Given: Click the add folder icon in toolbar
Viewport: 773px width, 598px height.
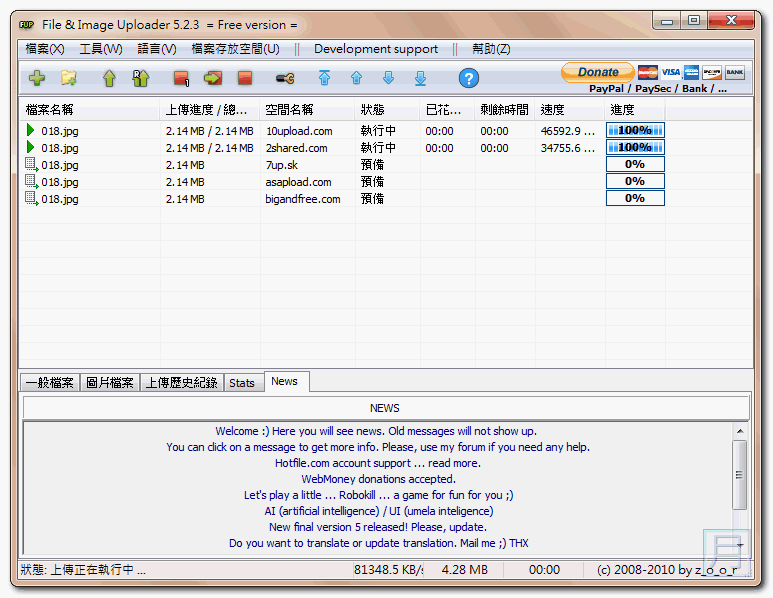Looking at the screenshot, I should (69, 78).
